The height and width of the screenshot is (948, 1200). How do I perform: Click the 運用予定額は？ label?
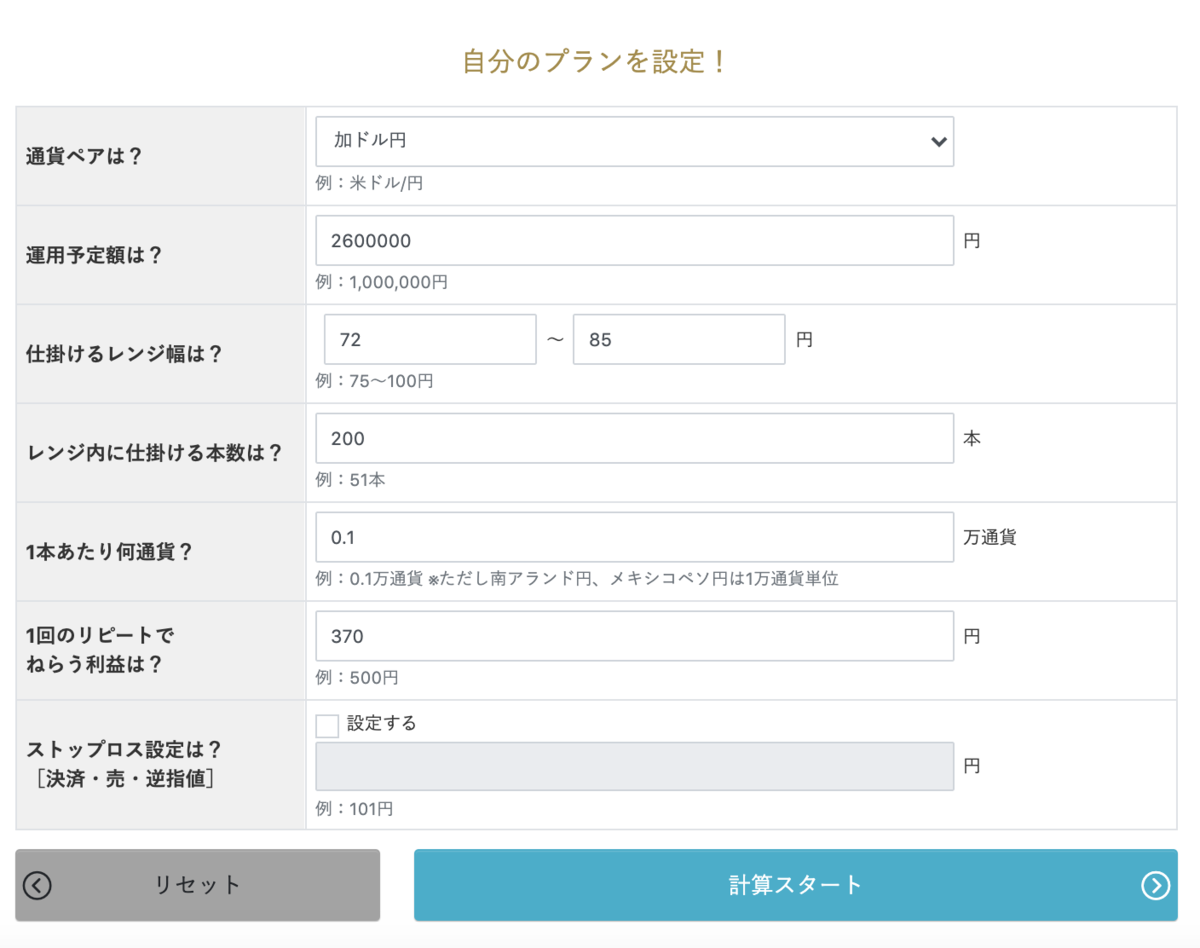94,256
